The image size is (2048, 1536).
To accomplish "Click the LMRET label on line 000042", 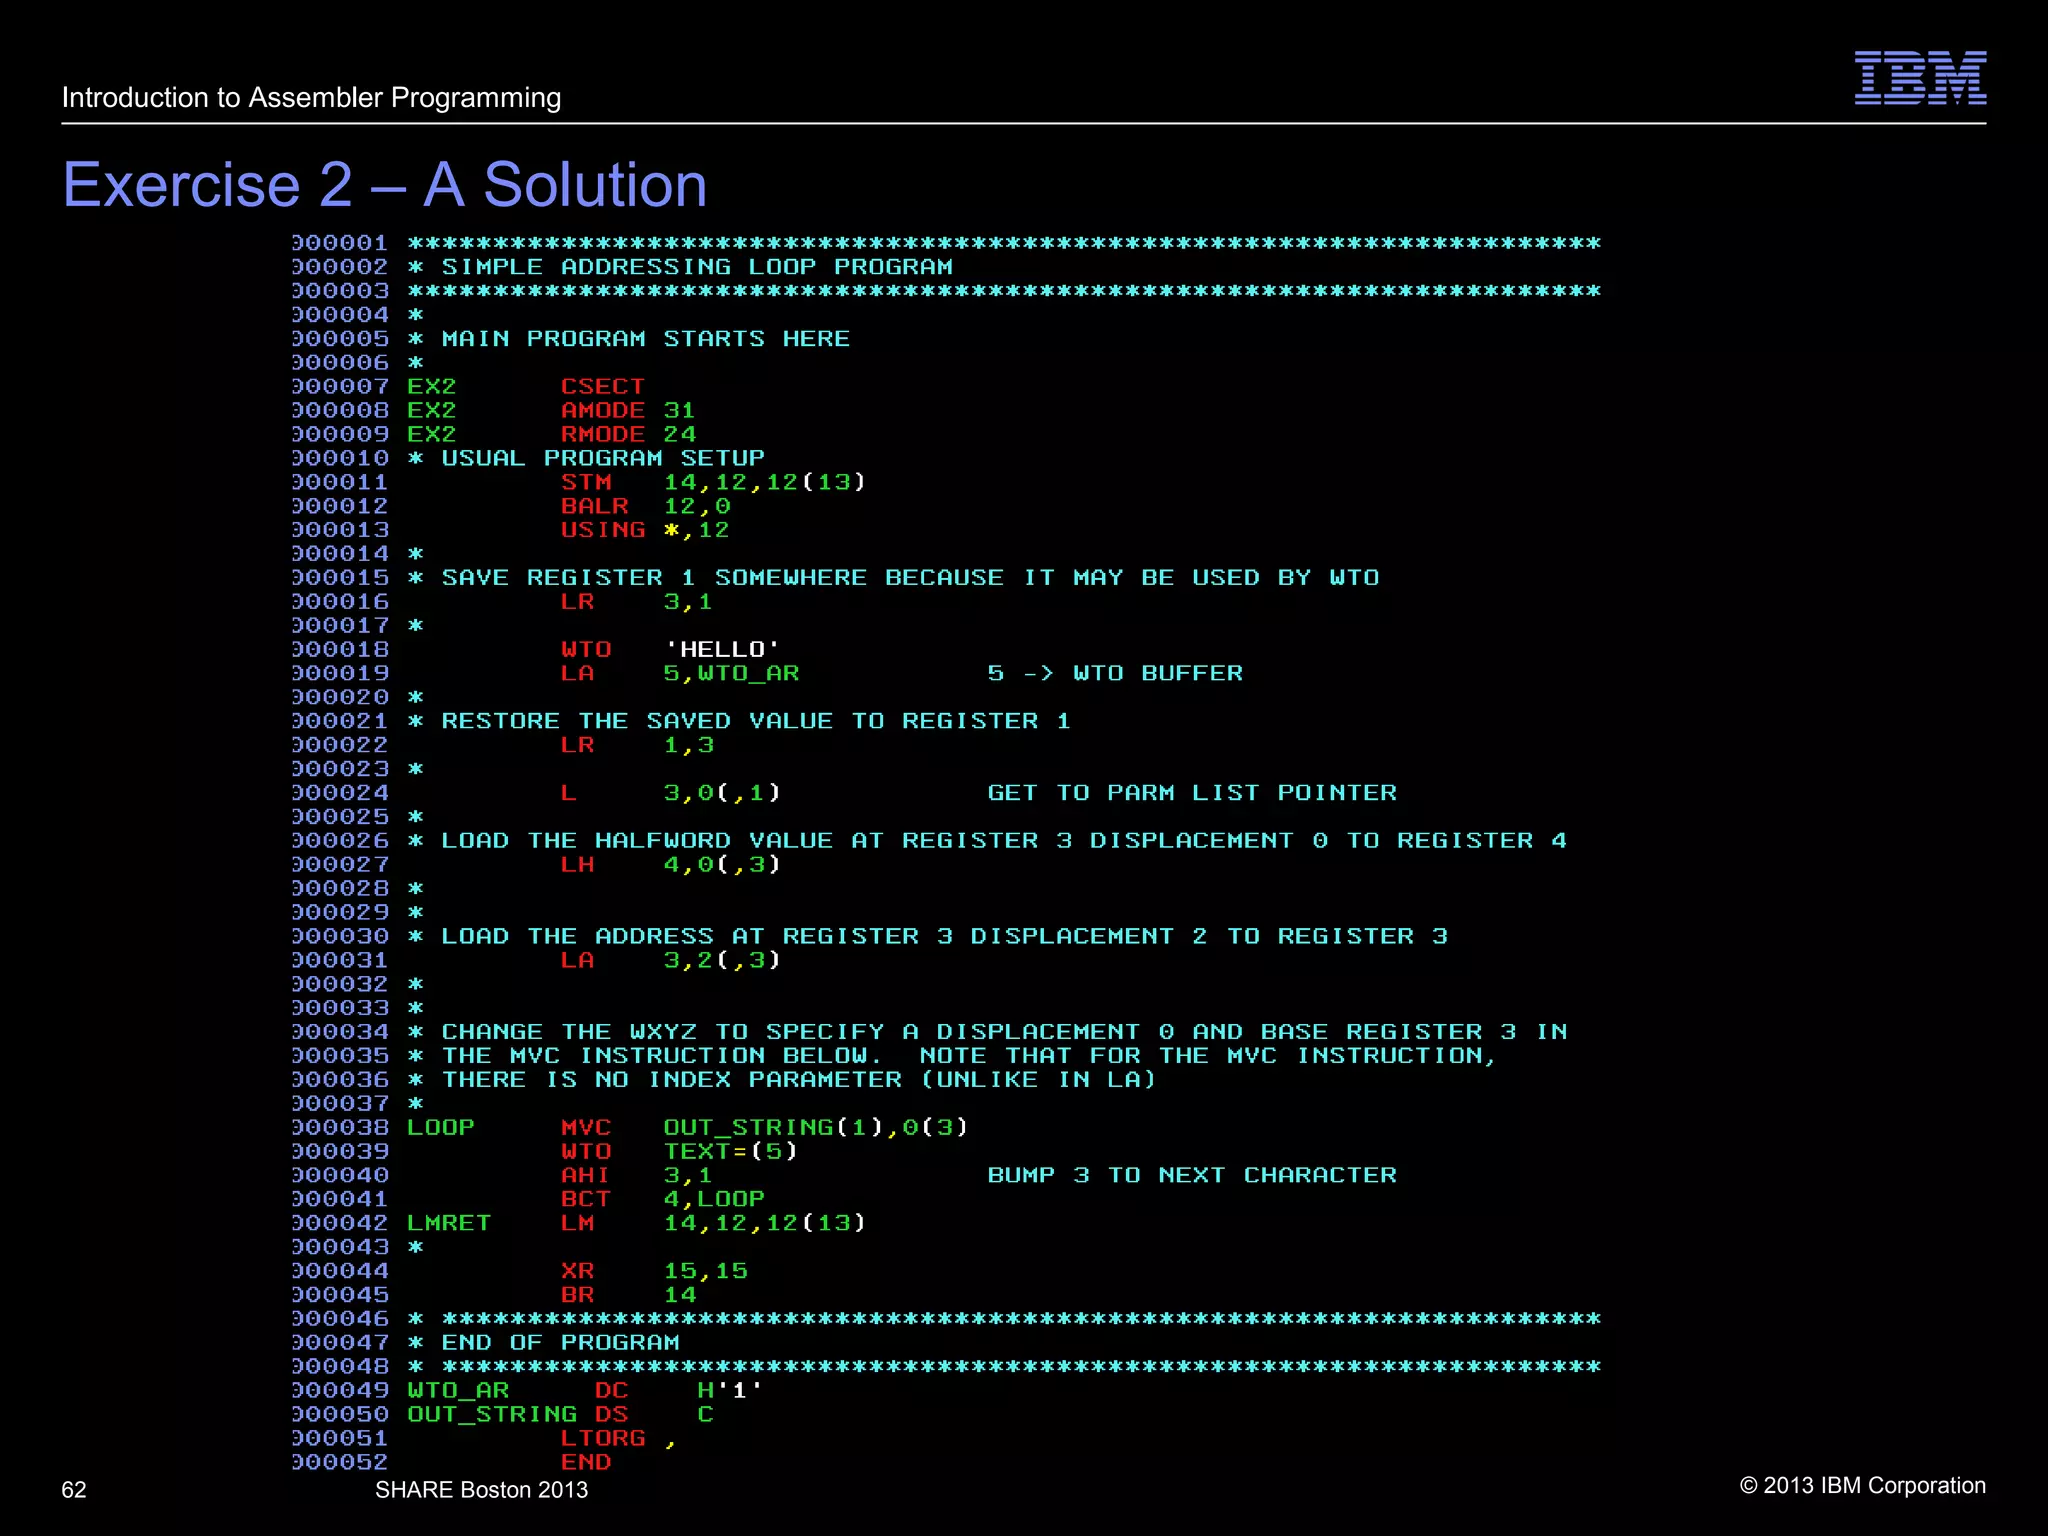I will pos(449,1224).
